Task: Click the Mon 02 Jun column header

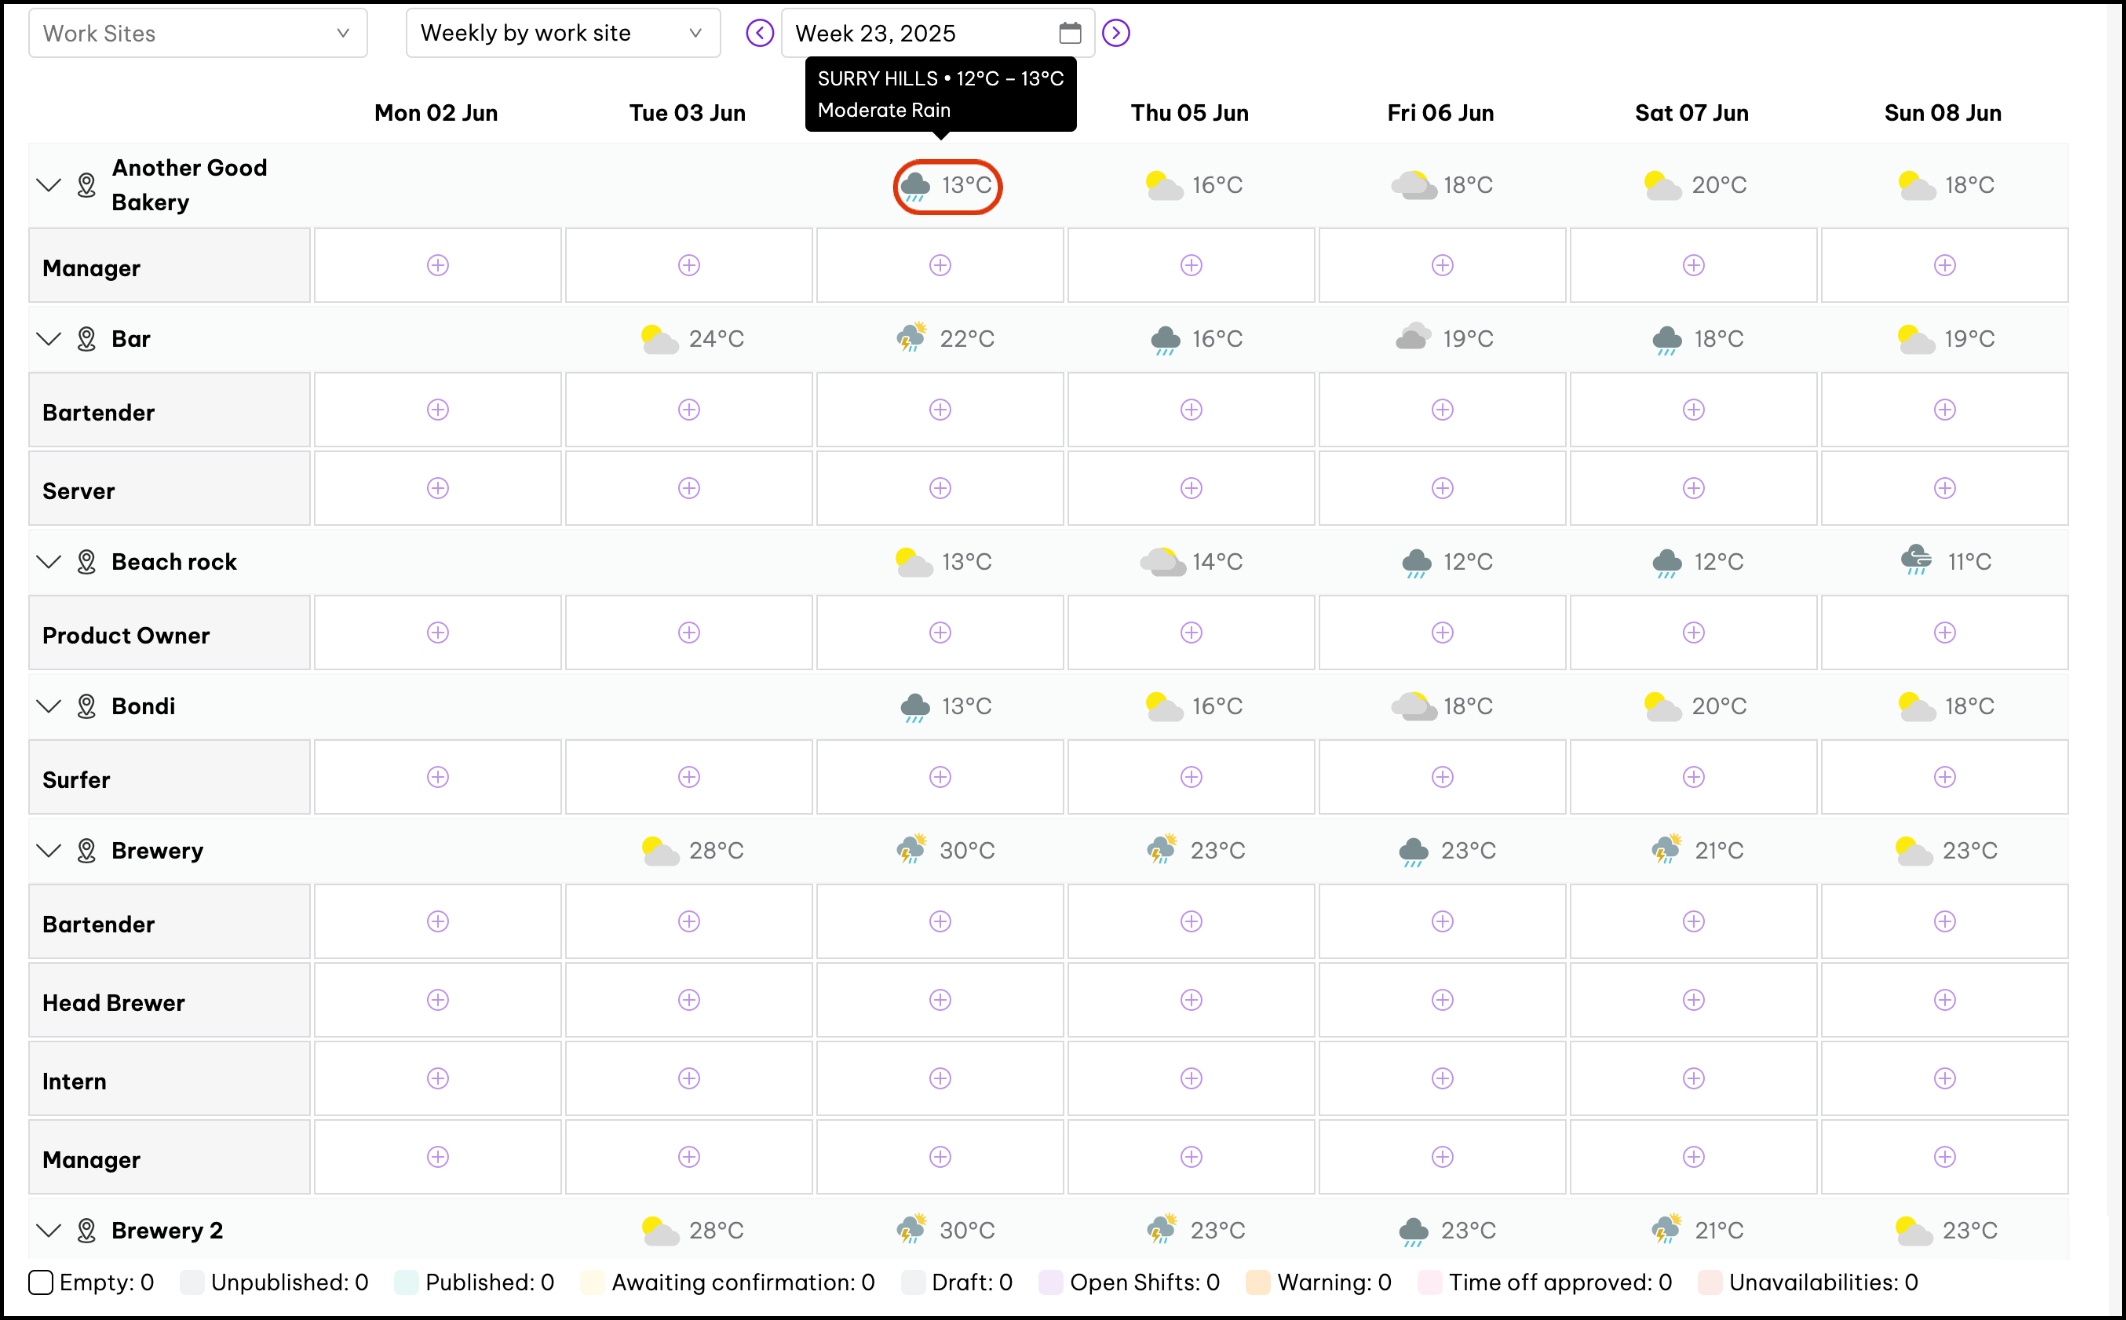Action: [x=436, y=113]
